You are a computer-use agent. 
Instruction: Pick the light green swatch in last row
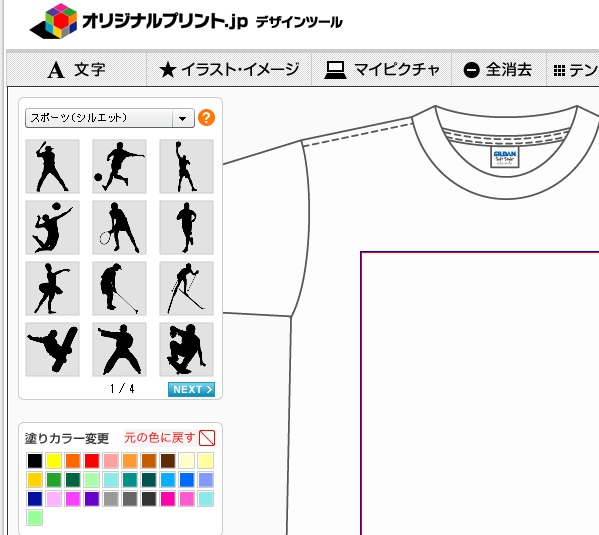click(x=35, y=518)
